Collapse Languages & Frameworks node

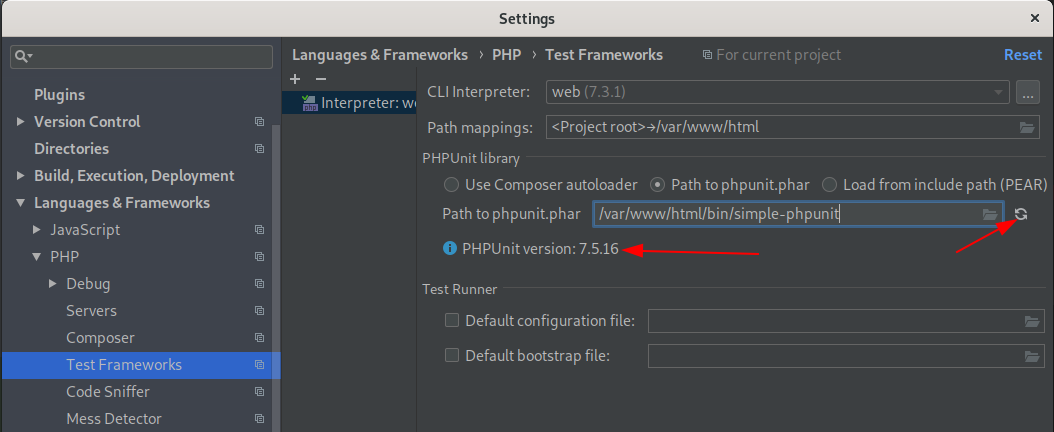(20, 203)
